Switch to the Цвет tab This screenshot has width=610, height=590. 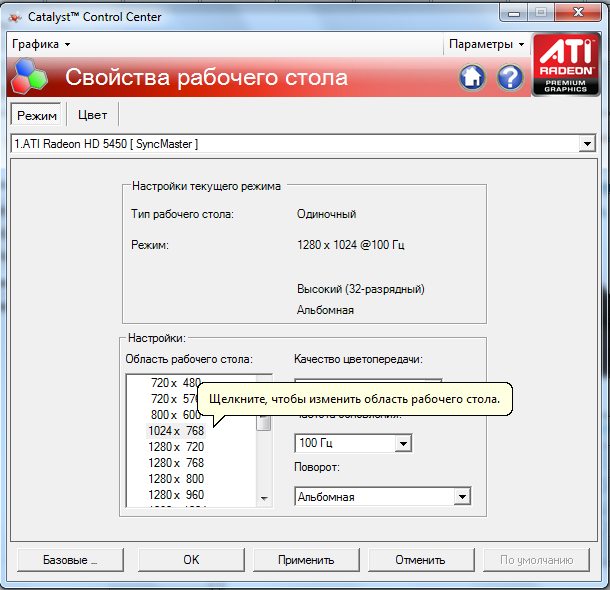coord(92,115)
